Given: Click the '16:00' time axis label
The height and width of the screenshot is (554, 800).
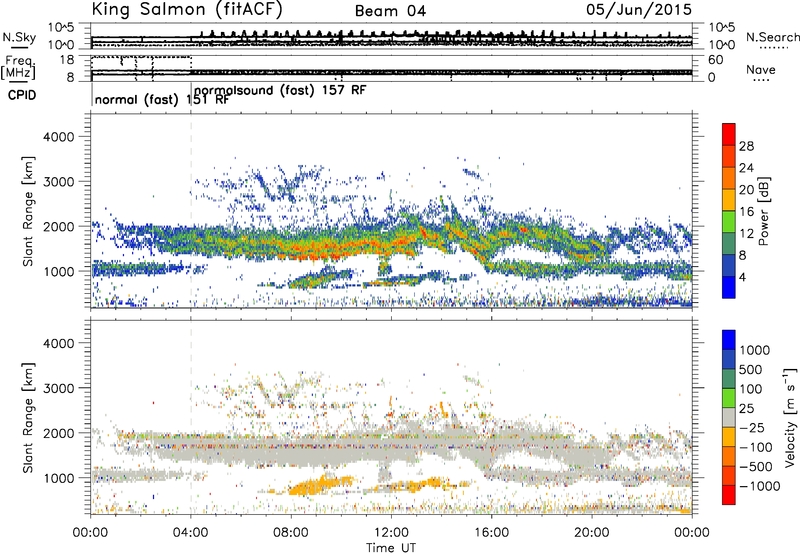Looking at the screenshot, I should pos(491,533).
